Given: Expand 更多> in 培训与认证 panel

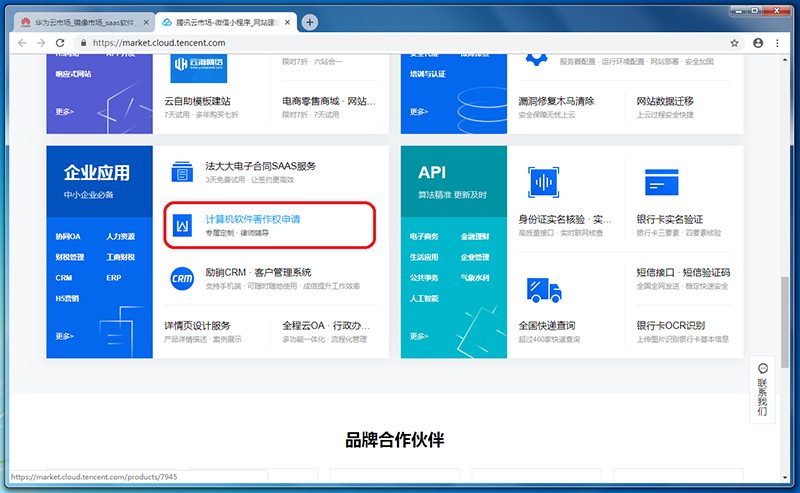Looking at the screenshot, I should (x=419, y=111).
